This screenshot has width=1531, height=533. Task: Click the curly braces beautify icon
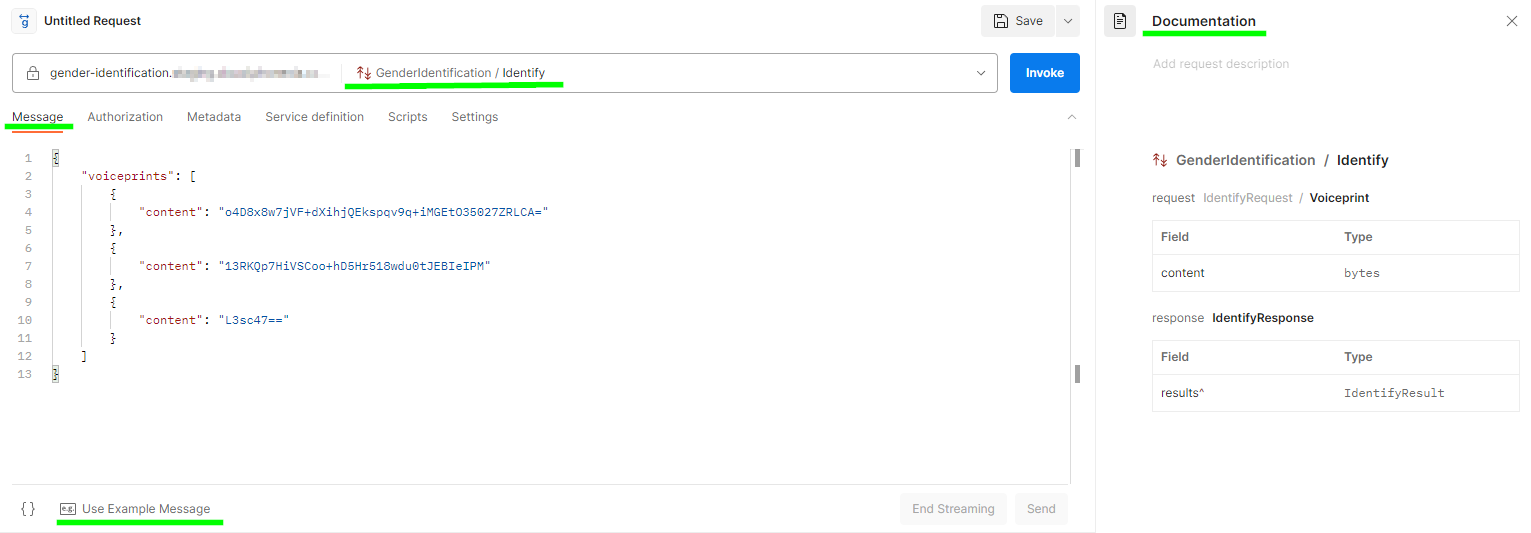28,509
